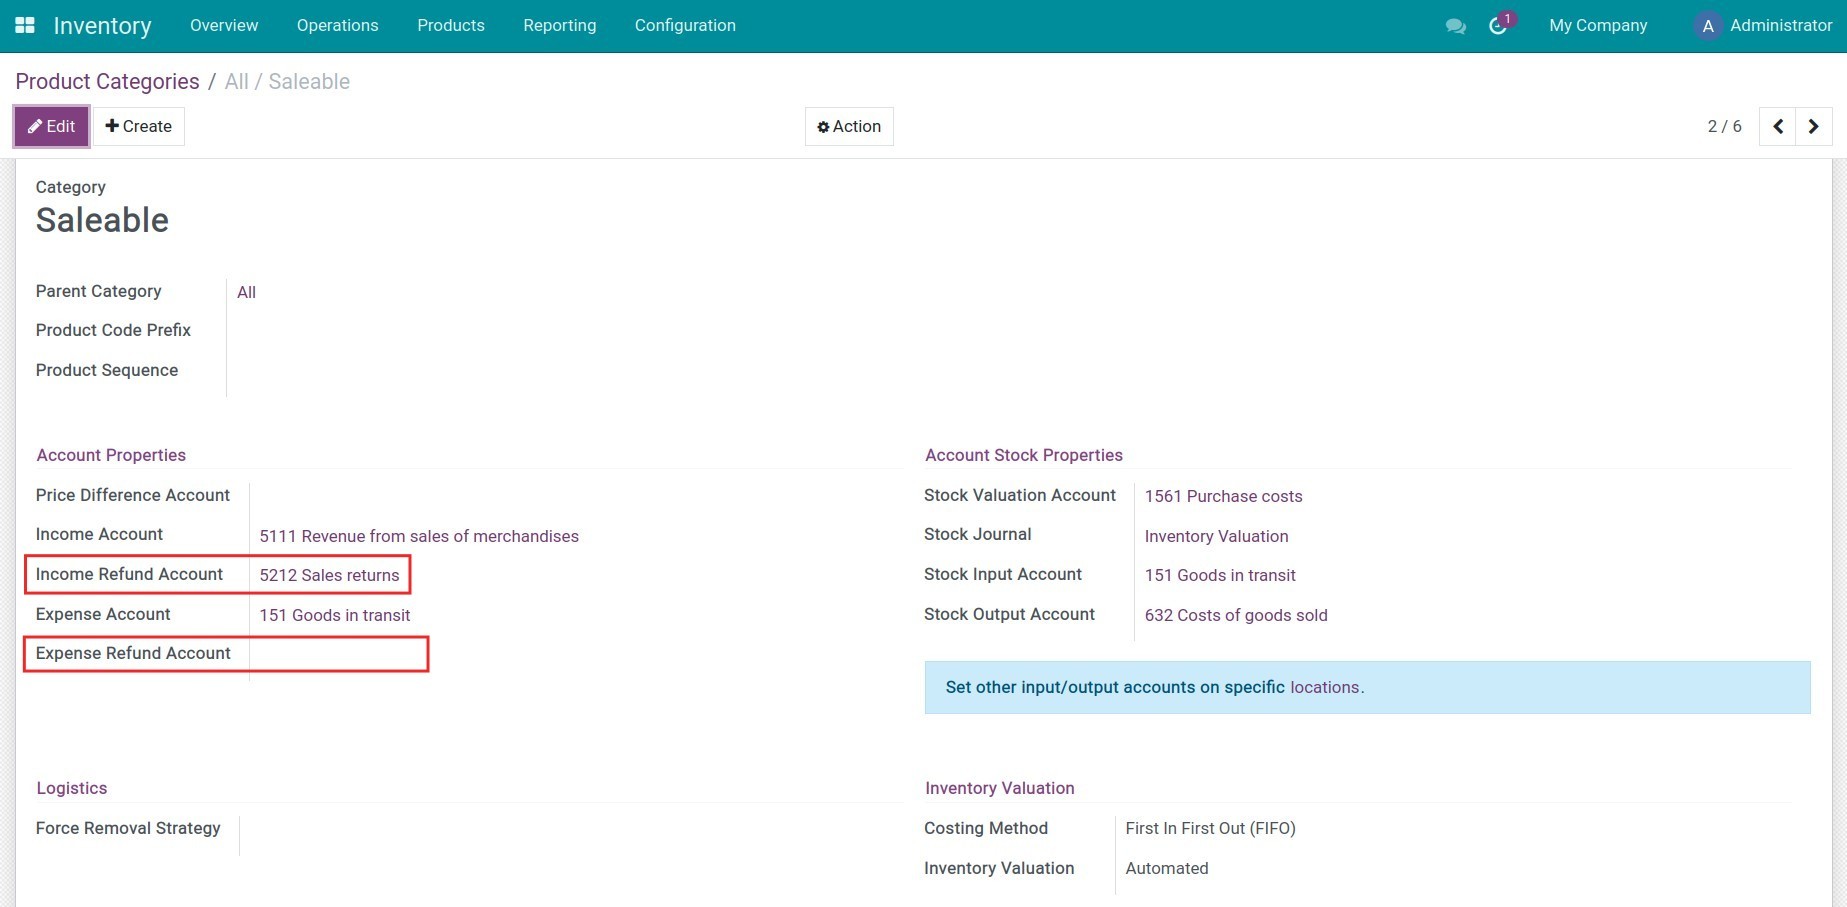View activities via the clock icon

click(1496, 27)
